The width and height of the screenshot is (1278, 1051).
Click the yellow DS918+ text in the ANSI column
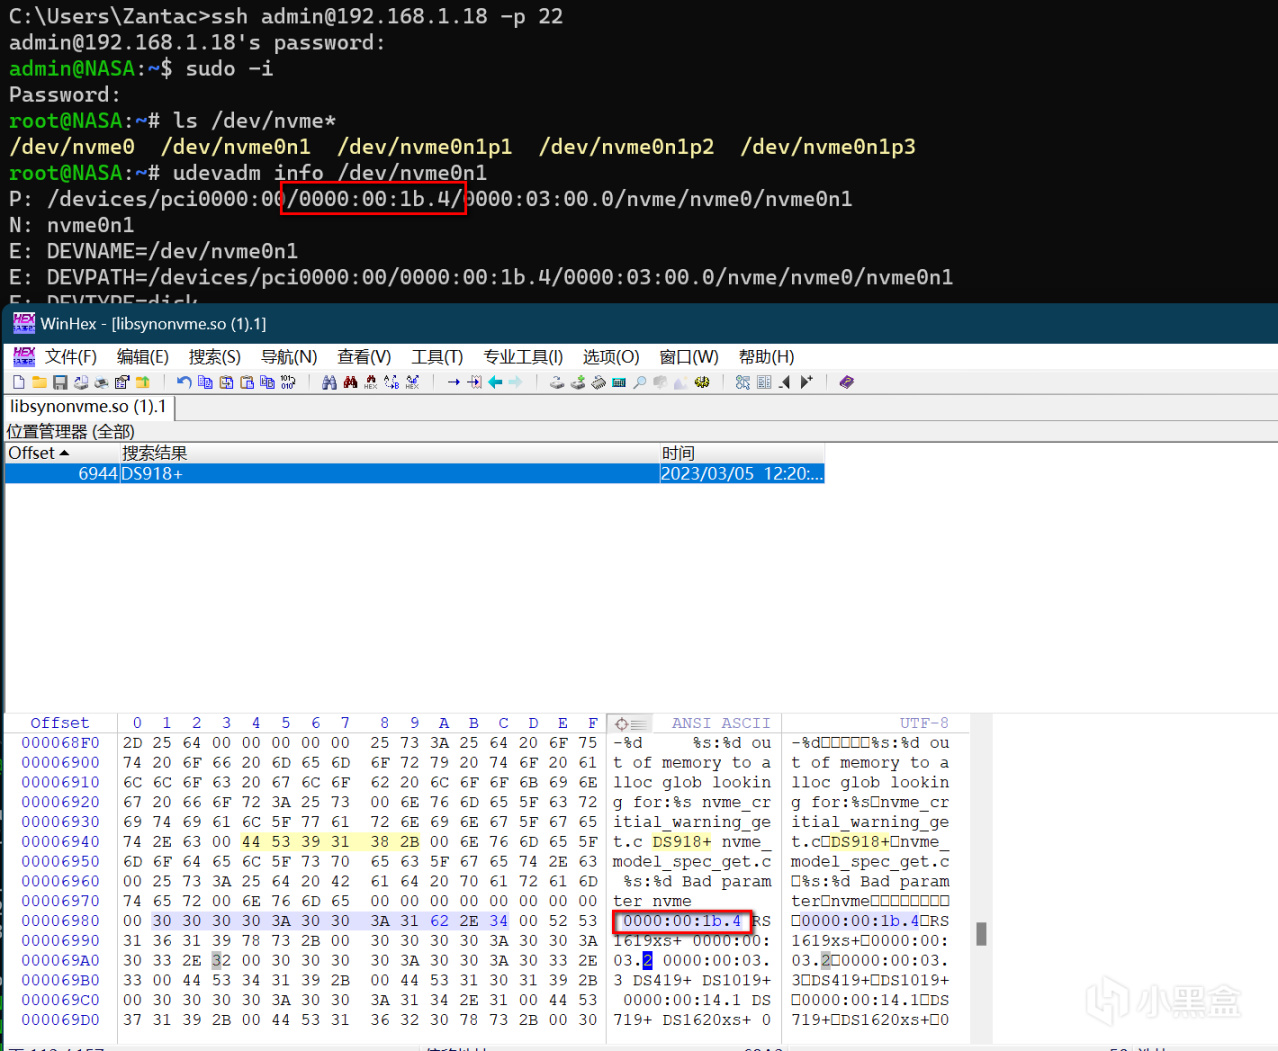[x=682, y=842]
